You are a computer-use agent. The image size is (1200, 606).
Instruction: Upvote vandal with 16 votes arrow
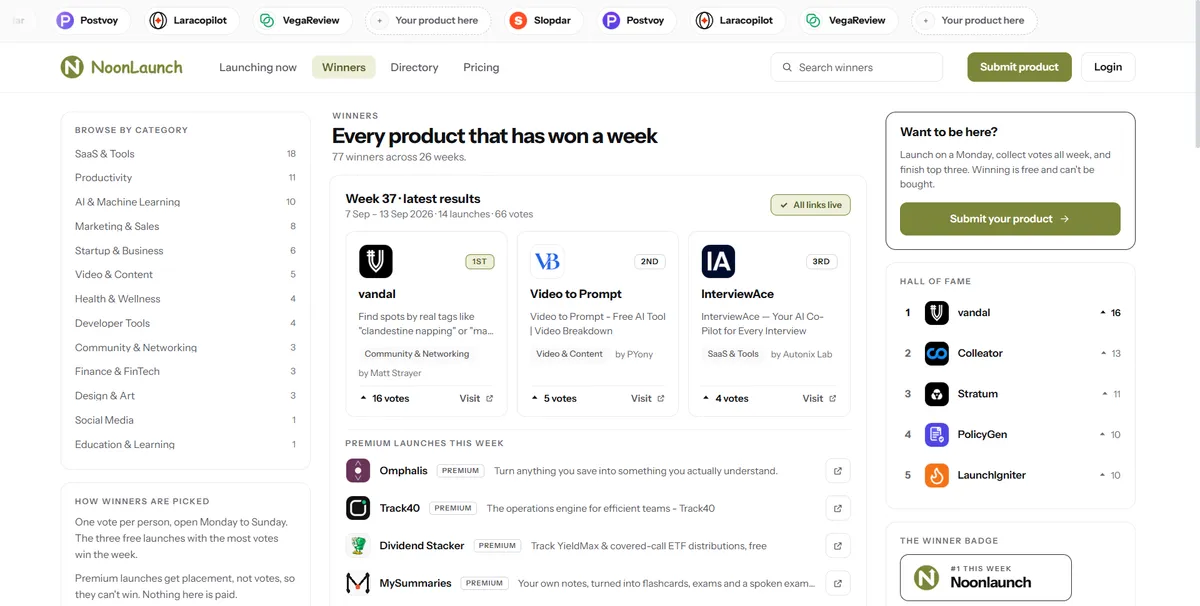coord(363,398)
